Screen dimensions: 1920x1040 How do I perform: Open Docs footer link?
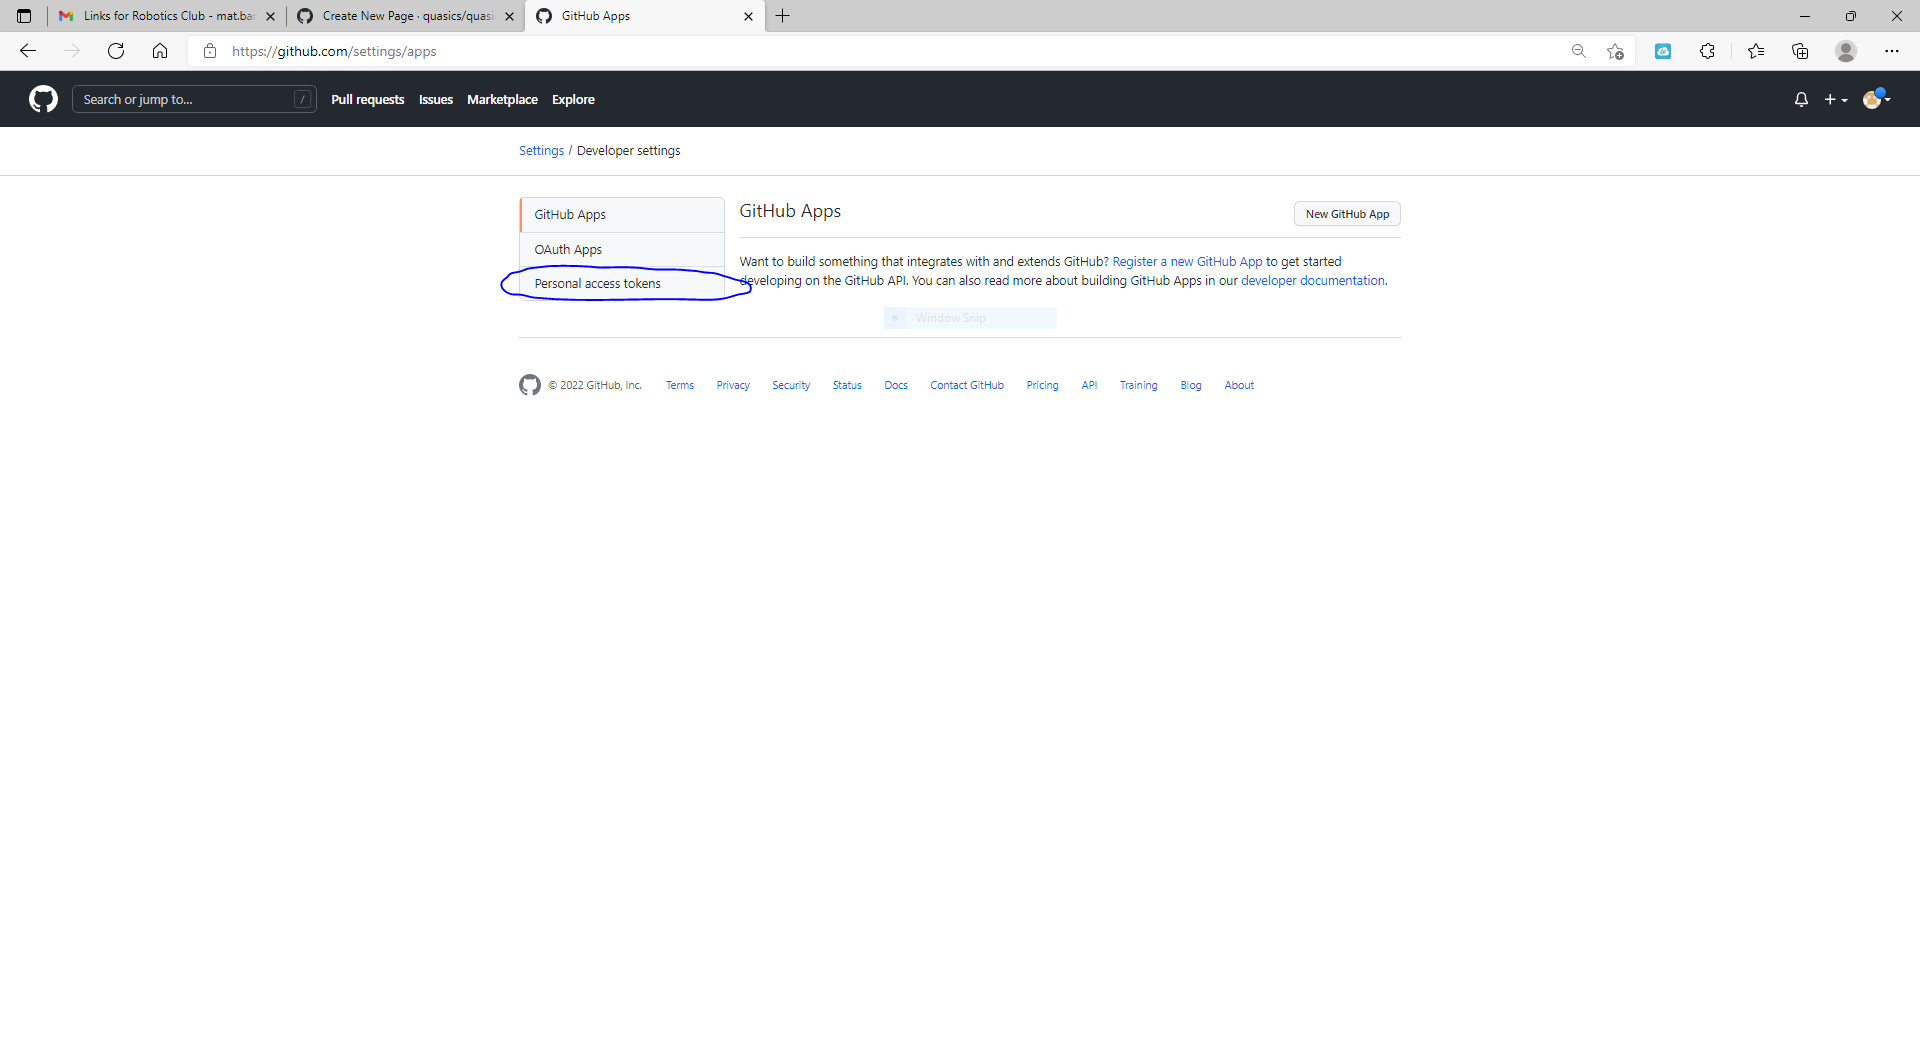[896, 385]
